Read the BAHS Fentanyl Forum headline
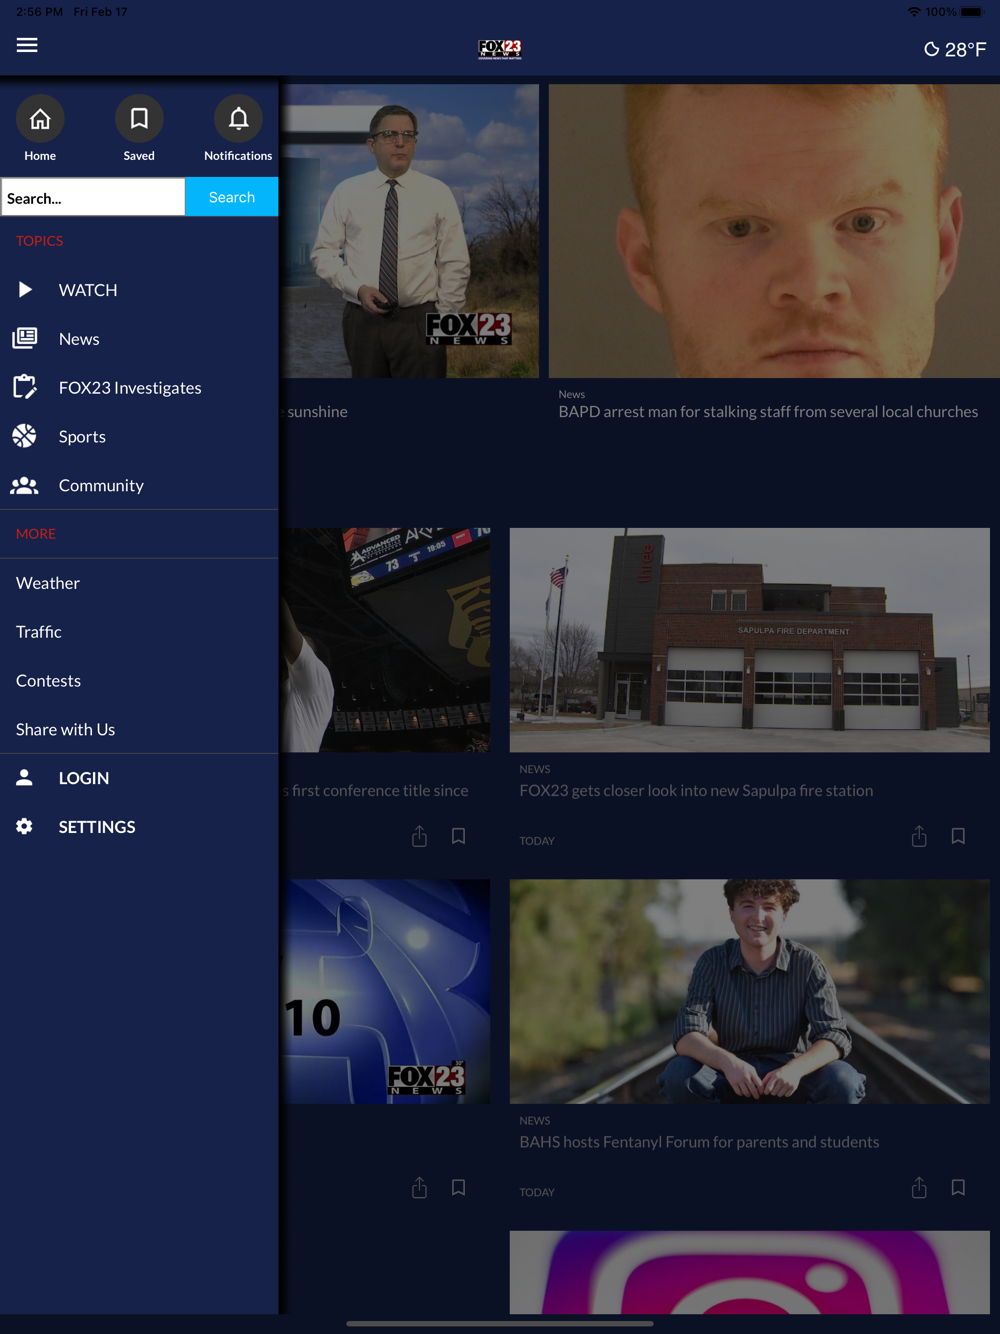 (699, 1142)
